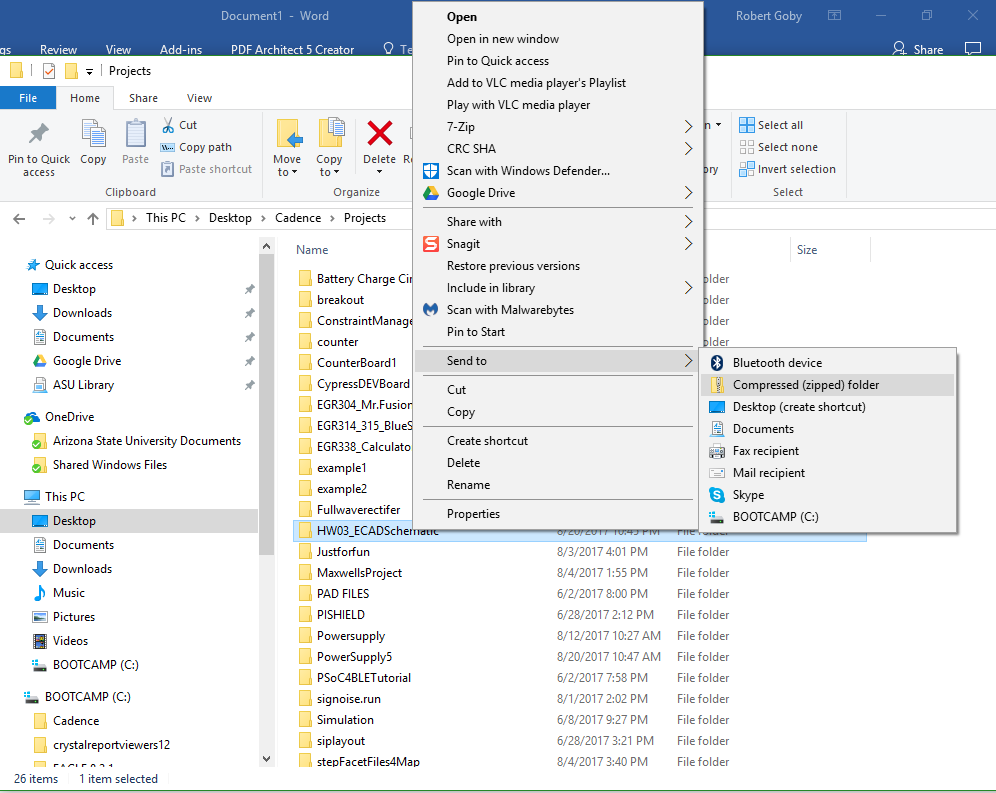Click the Back navigation arrow
Image resolution: width=996 pixels, height=793 pixels.
(x=19, y=217)
